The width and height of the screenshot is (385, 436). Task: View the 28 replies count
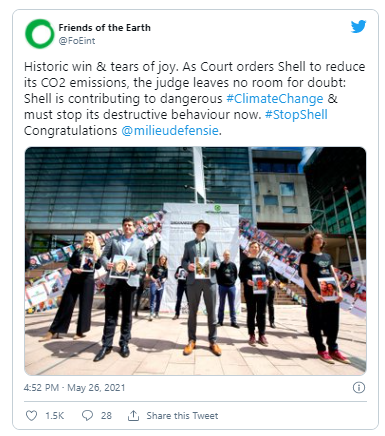click(x=106, y=416)
